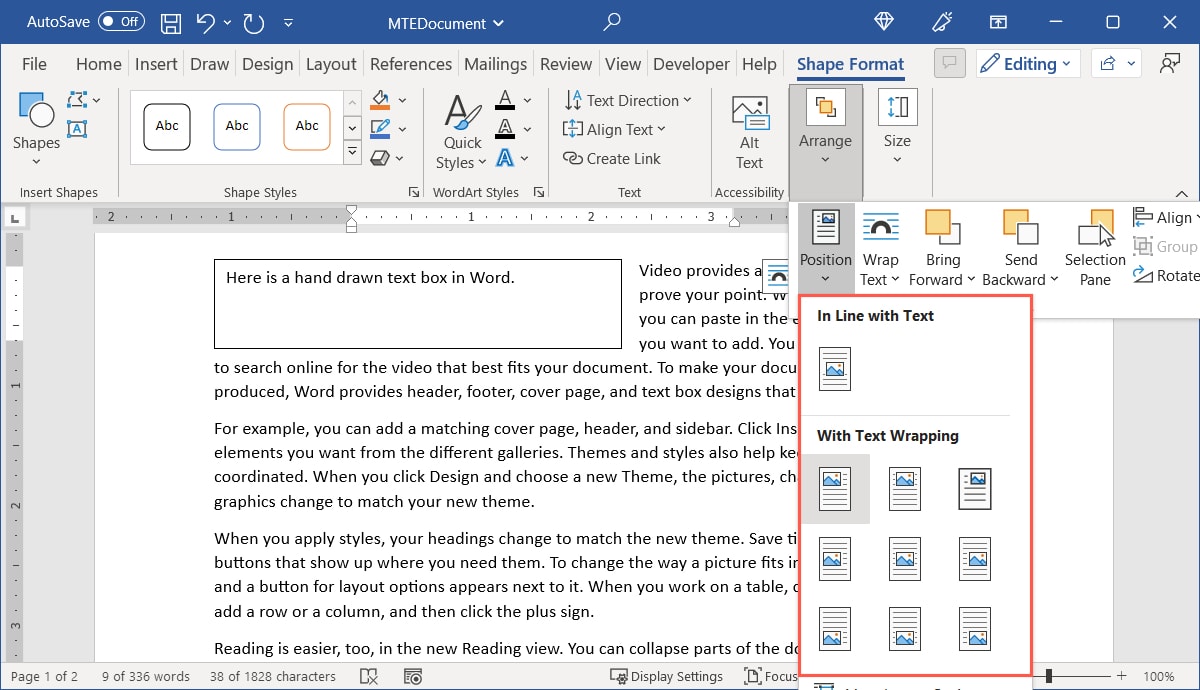Screen dimensions: 1200x690
Task: Open the Selection Pane
Action: coord(1094,243)
